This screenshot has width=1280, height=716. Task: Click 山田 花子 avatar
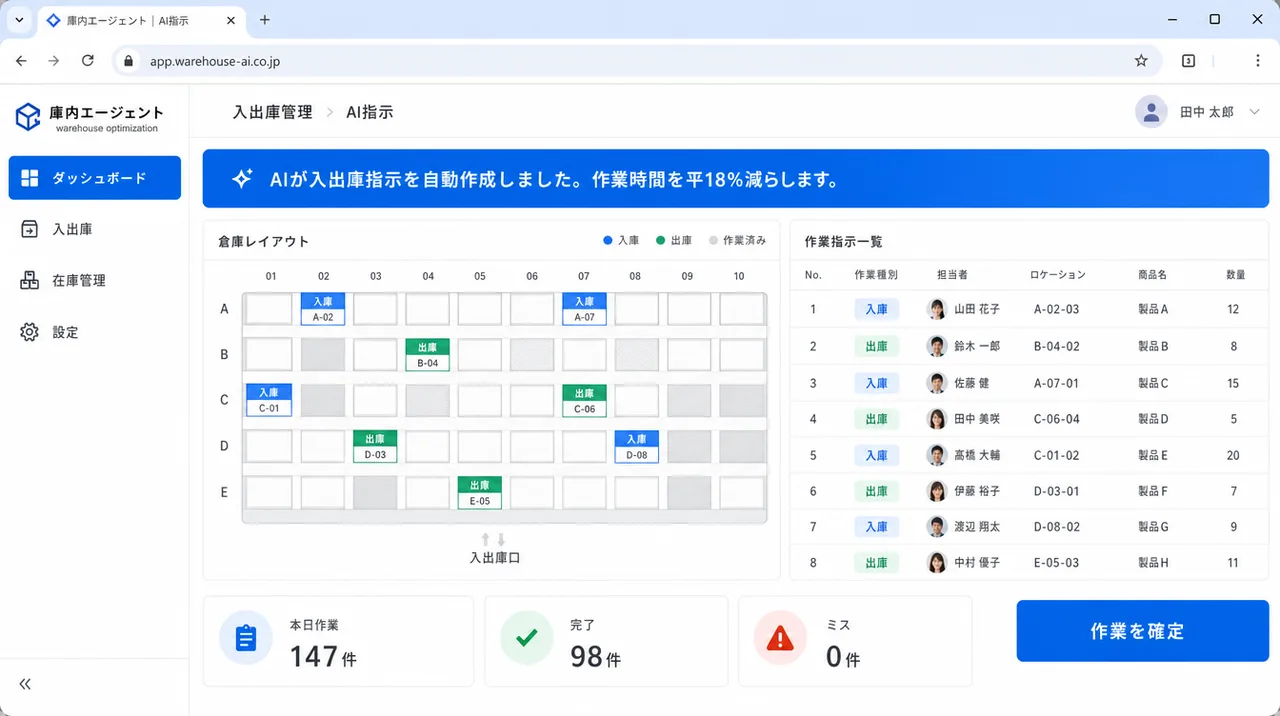(x=937, y=309)
